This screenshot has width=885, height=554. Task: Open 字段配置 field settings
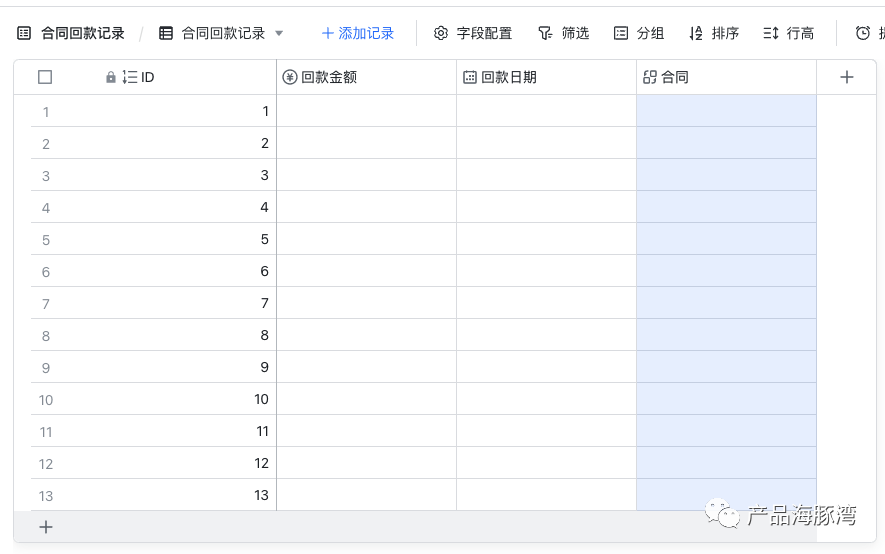[473, 33]
